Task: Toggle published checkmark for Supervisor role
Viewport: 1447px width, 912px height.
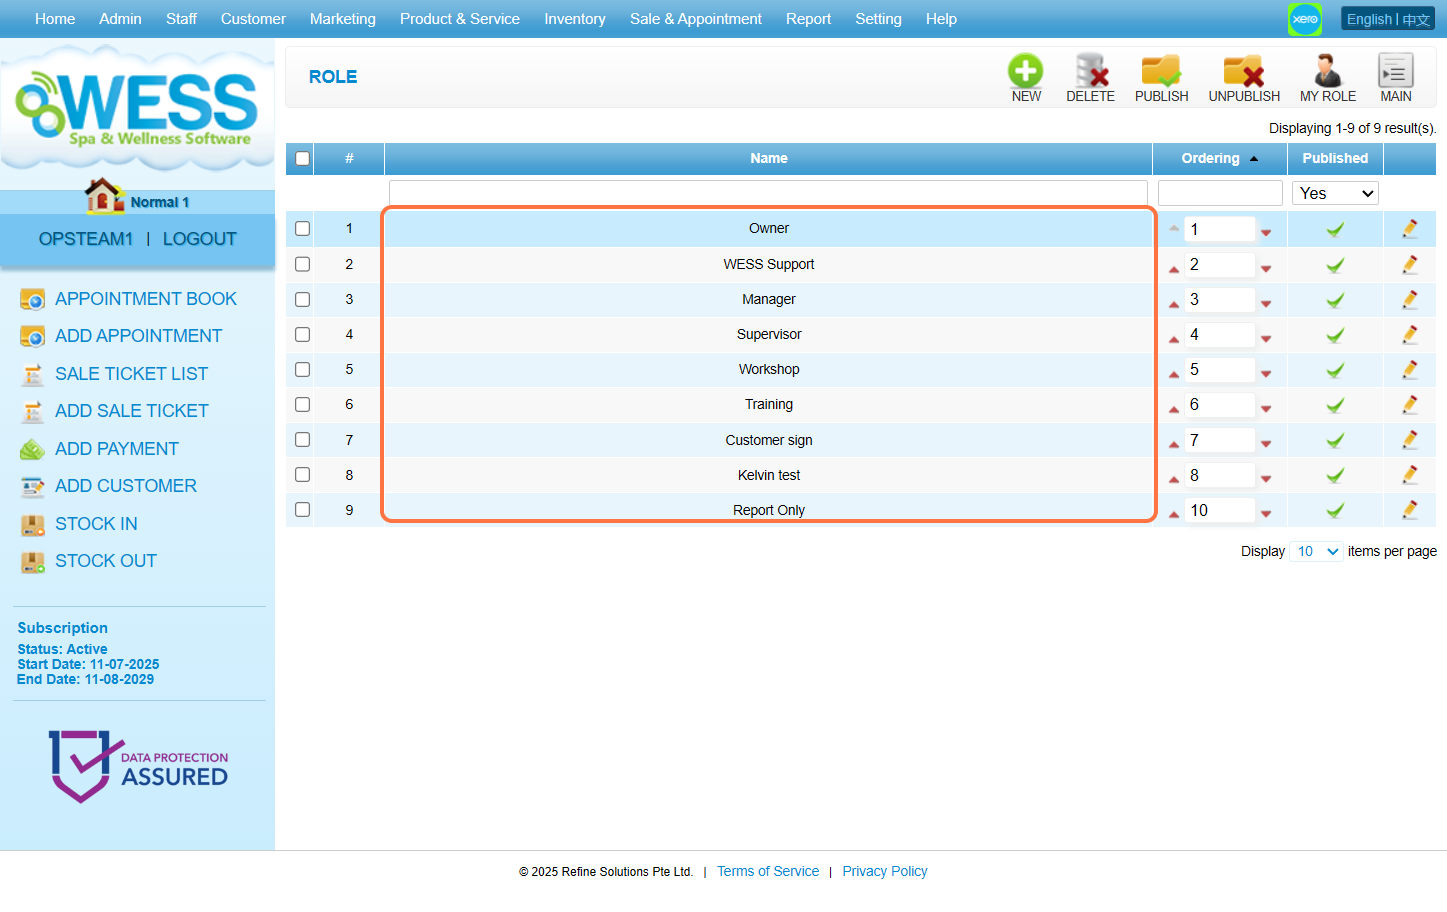Action: 1334,335
